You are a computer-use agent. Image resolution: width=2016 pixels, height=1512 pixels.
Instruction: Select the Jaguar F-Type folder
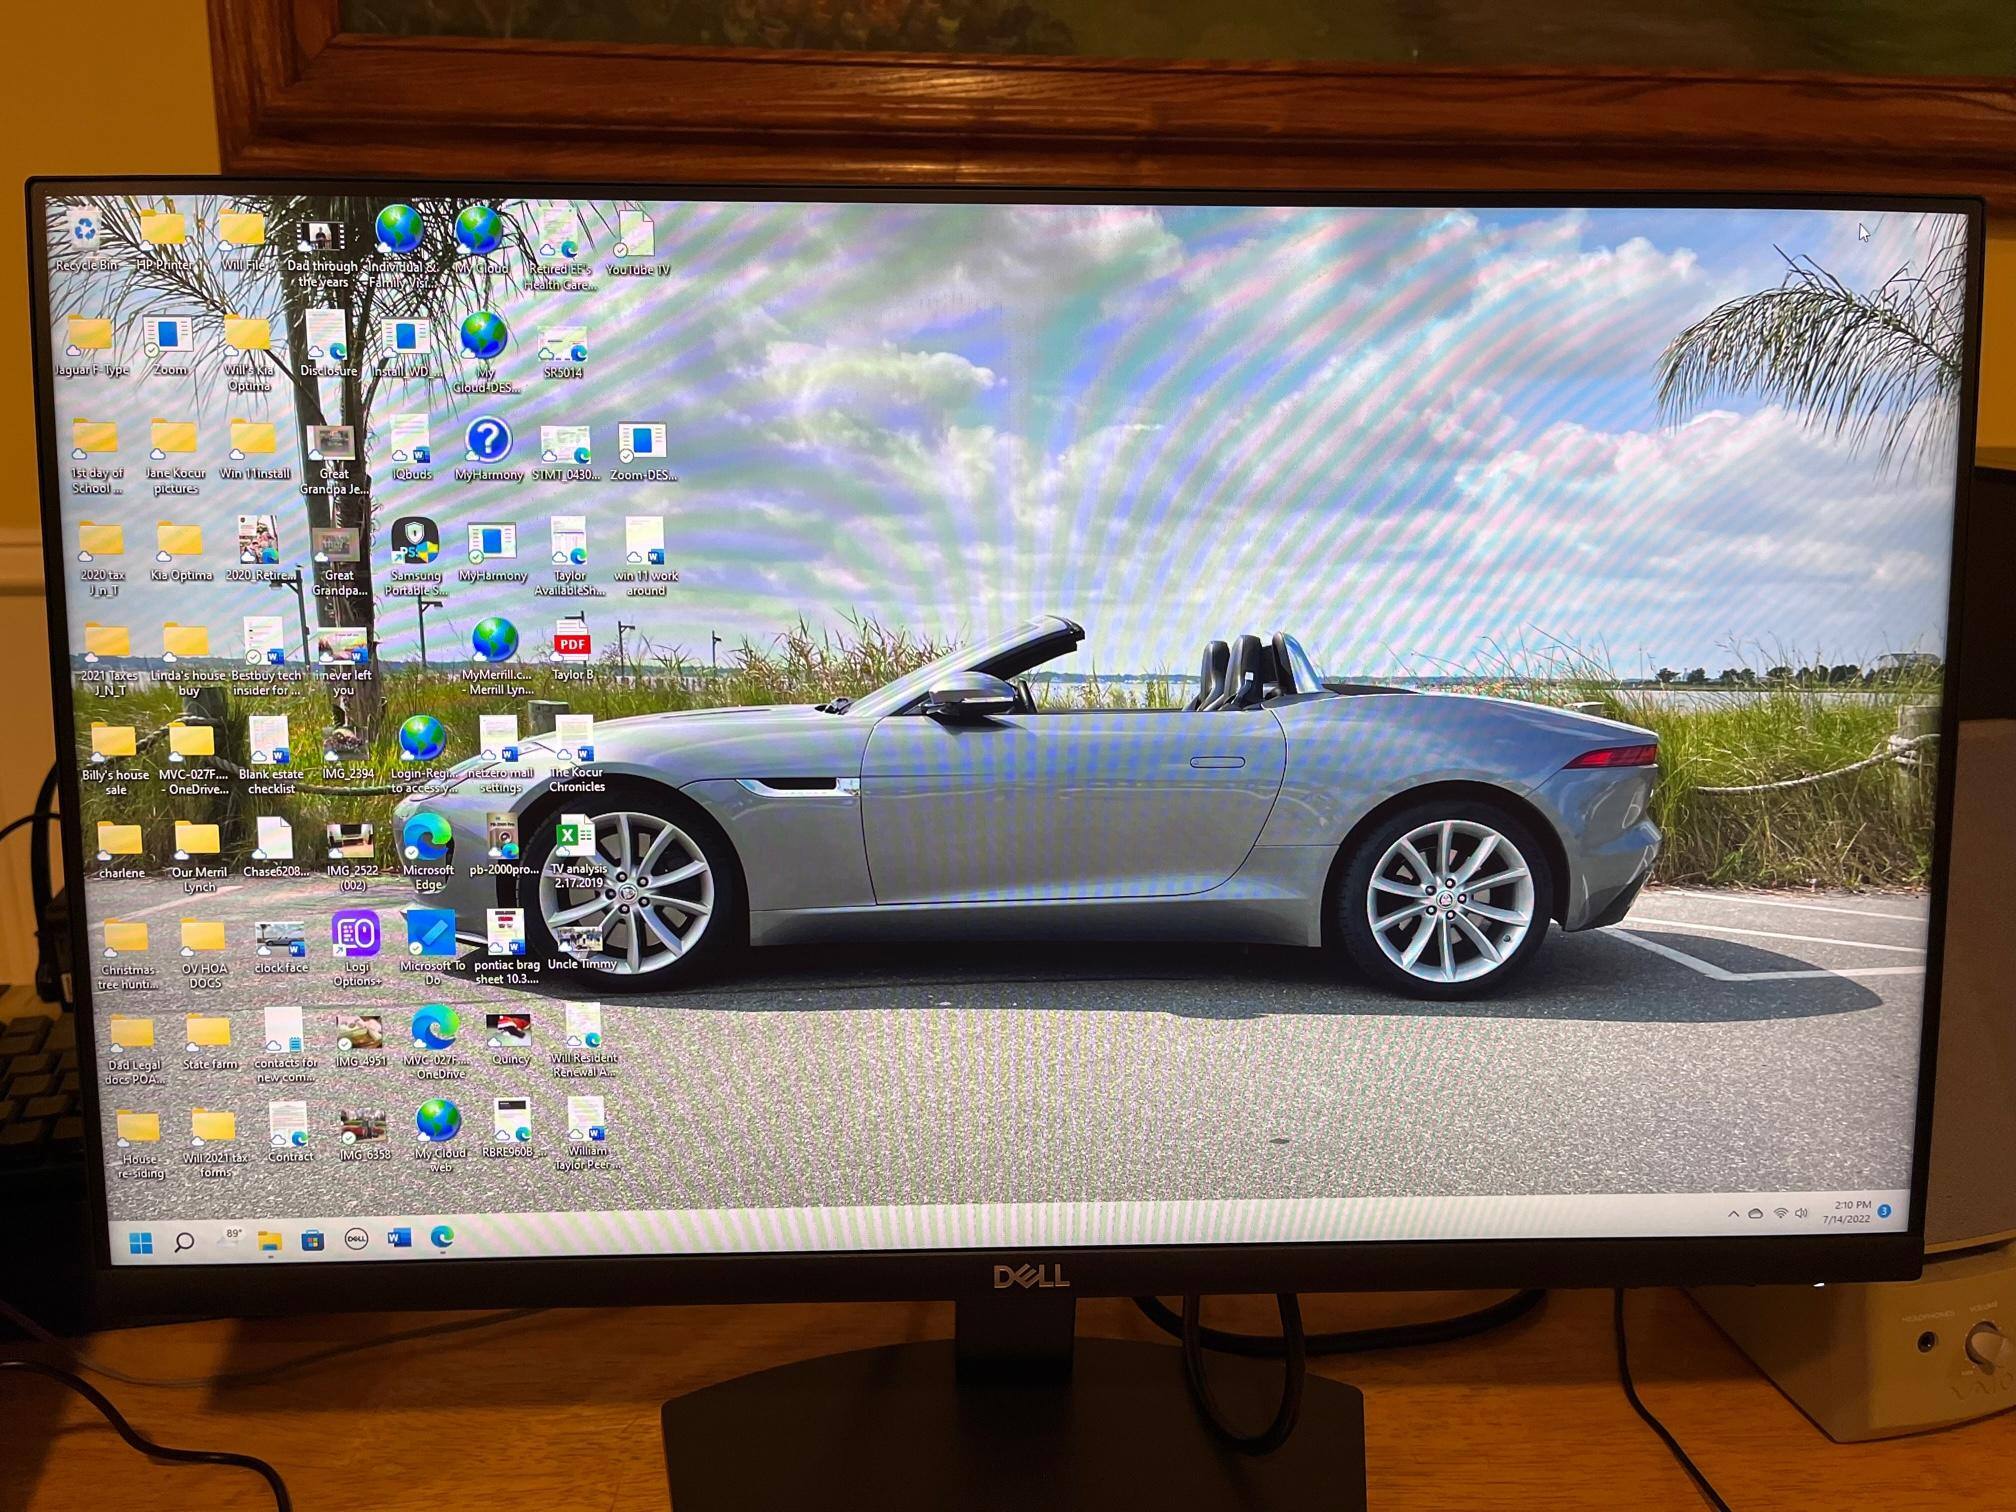[89, 337]
